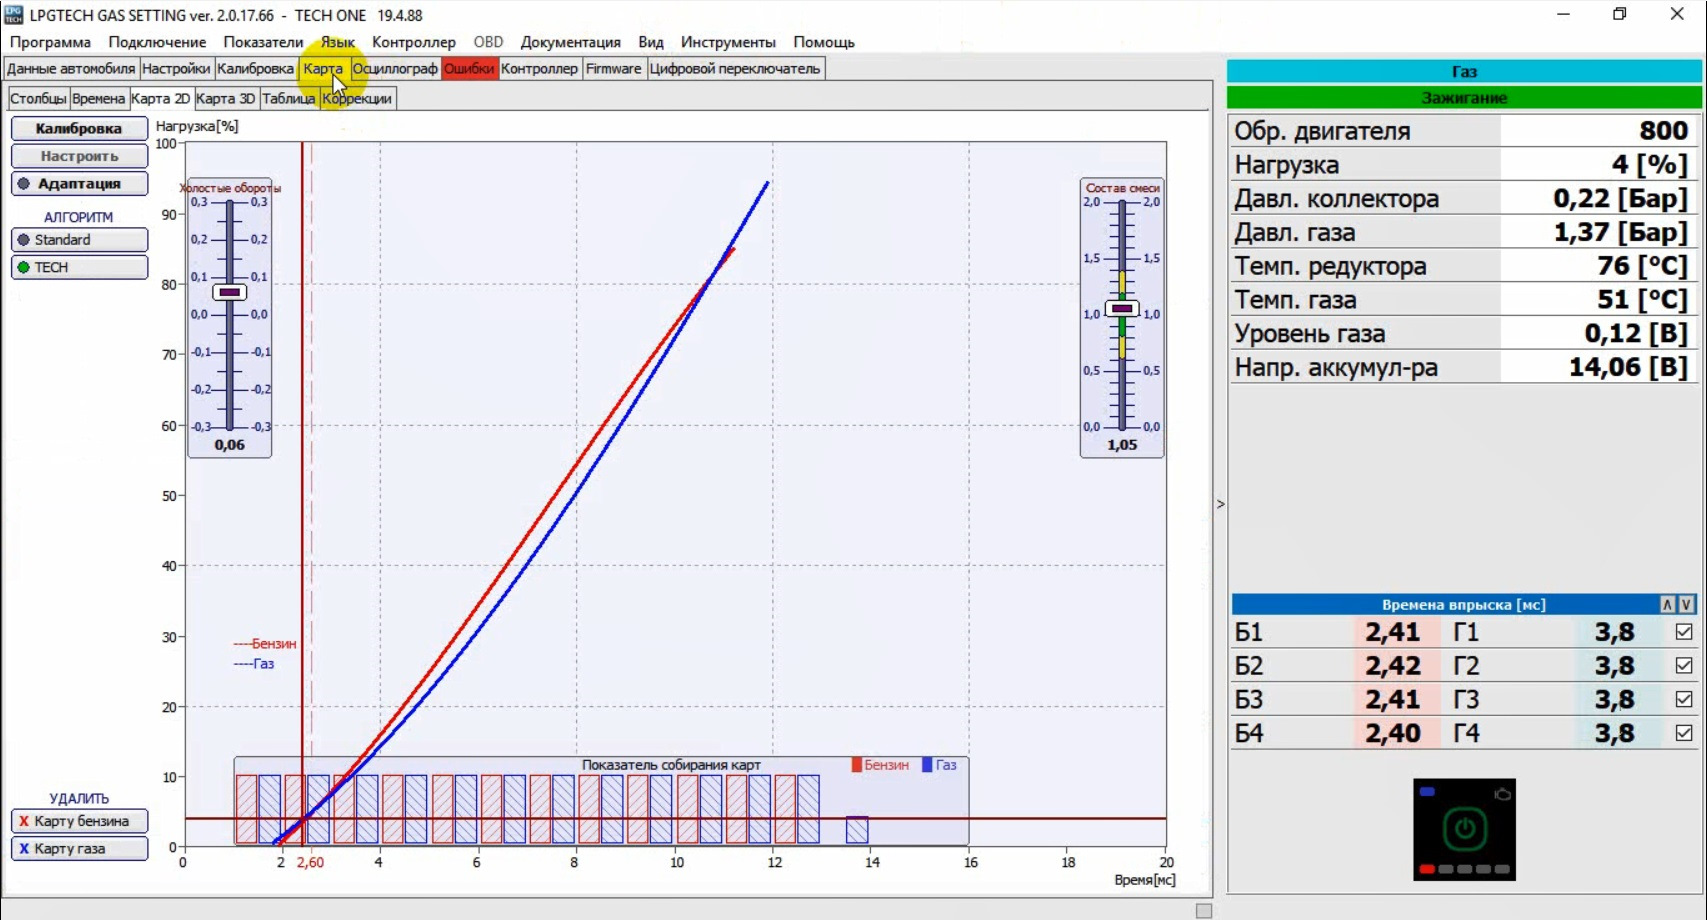Screen dimensions: 1707x920
Task: Switch to the Настройки tab
Action: pyautogui.click(x=176, y=69)
